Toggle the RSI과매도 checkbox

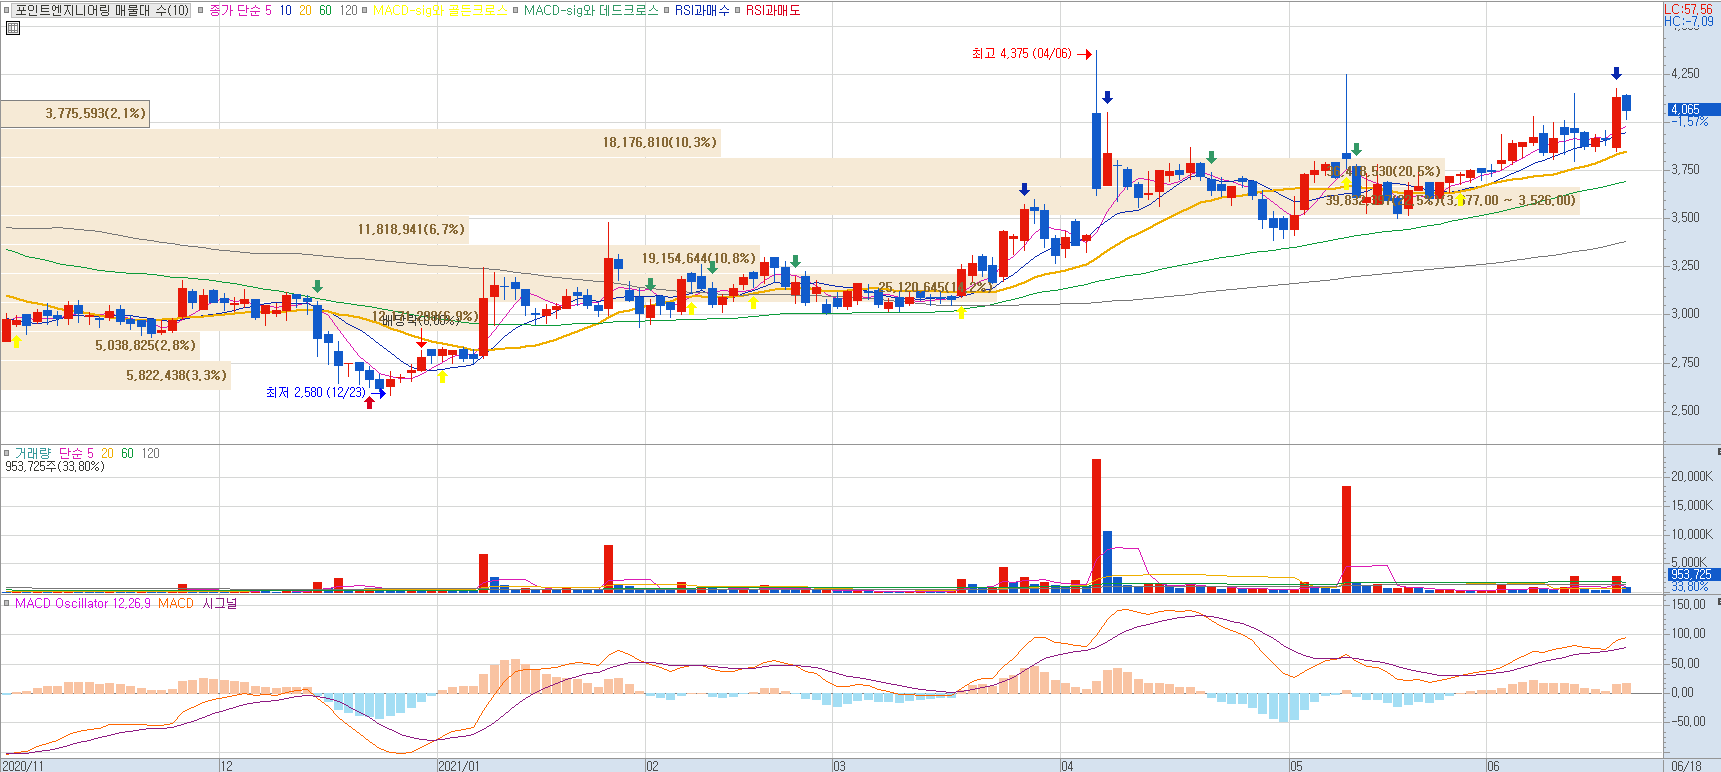pyautogui.click(x=737, y=10)
